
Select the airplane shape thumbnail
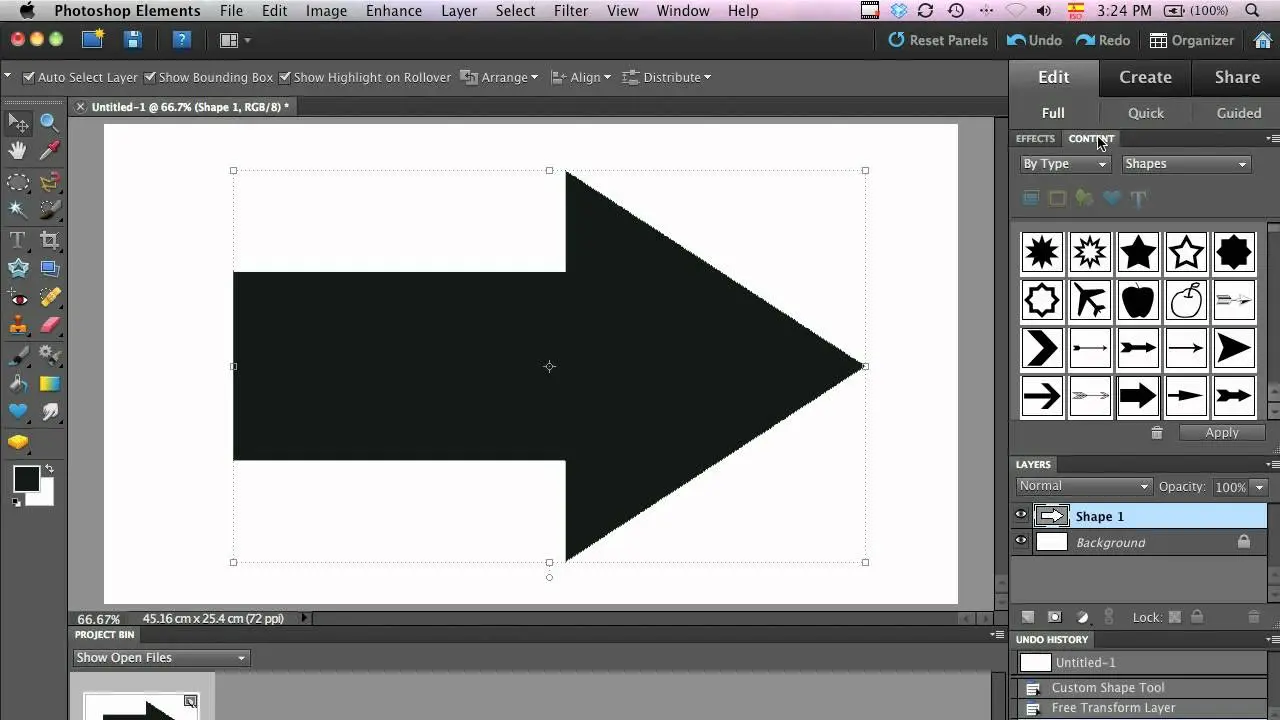(x=1090, y=300)
